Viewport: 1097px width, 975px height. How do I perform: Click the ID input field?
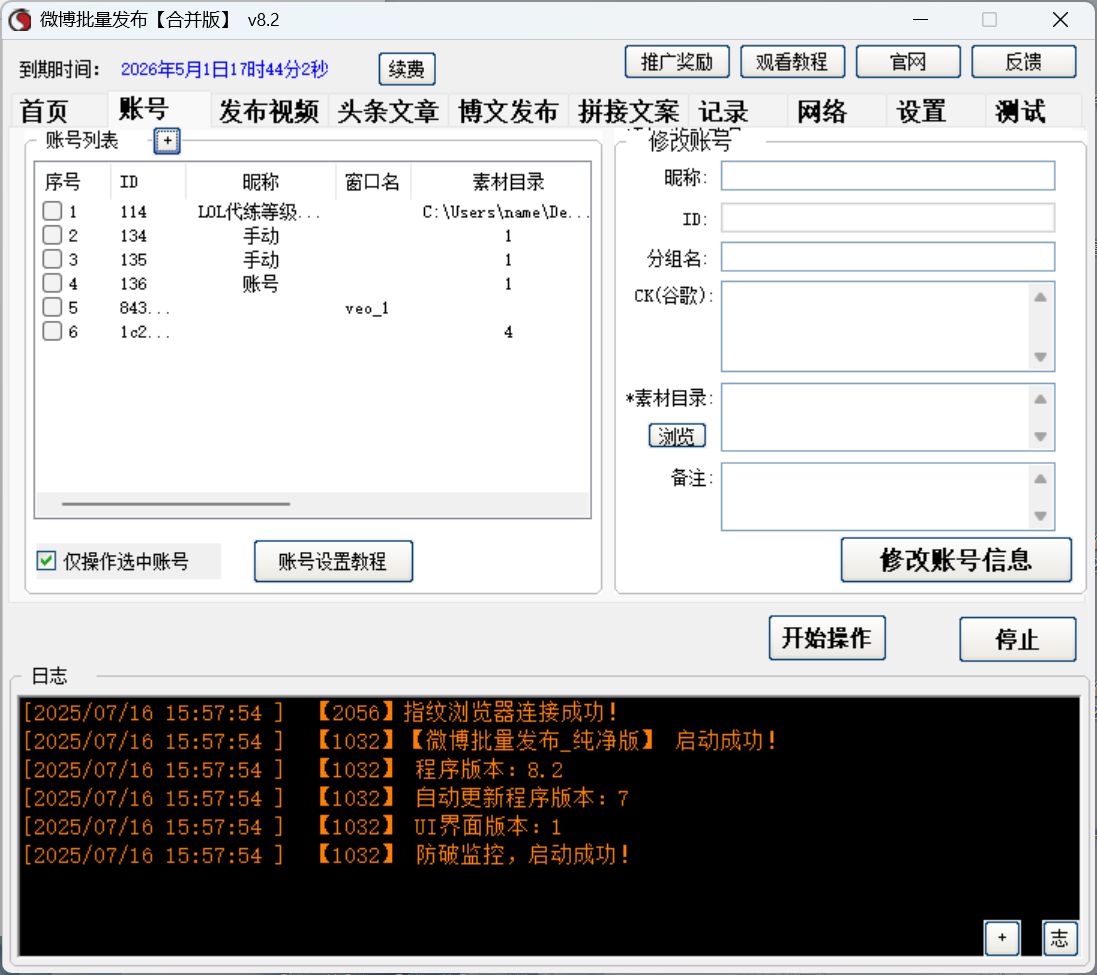888,218
